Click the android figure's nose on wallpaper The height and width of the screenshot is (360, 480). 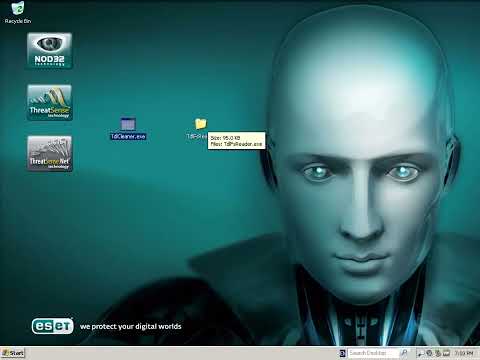tap(362, 223)
